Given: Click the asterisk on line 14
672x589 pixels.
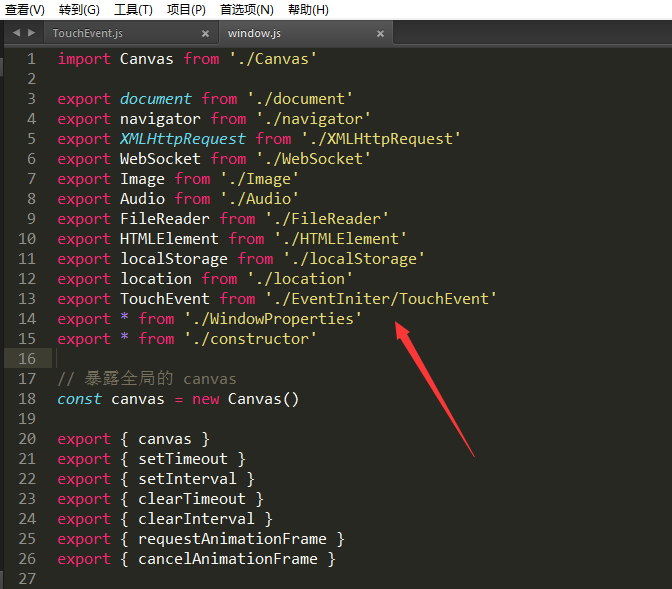Looking at the screenshot, I should 124,317.
